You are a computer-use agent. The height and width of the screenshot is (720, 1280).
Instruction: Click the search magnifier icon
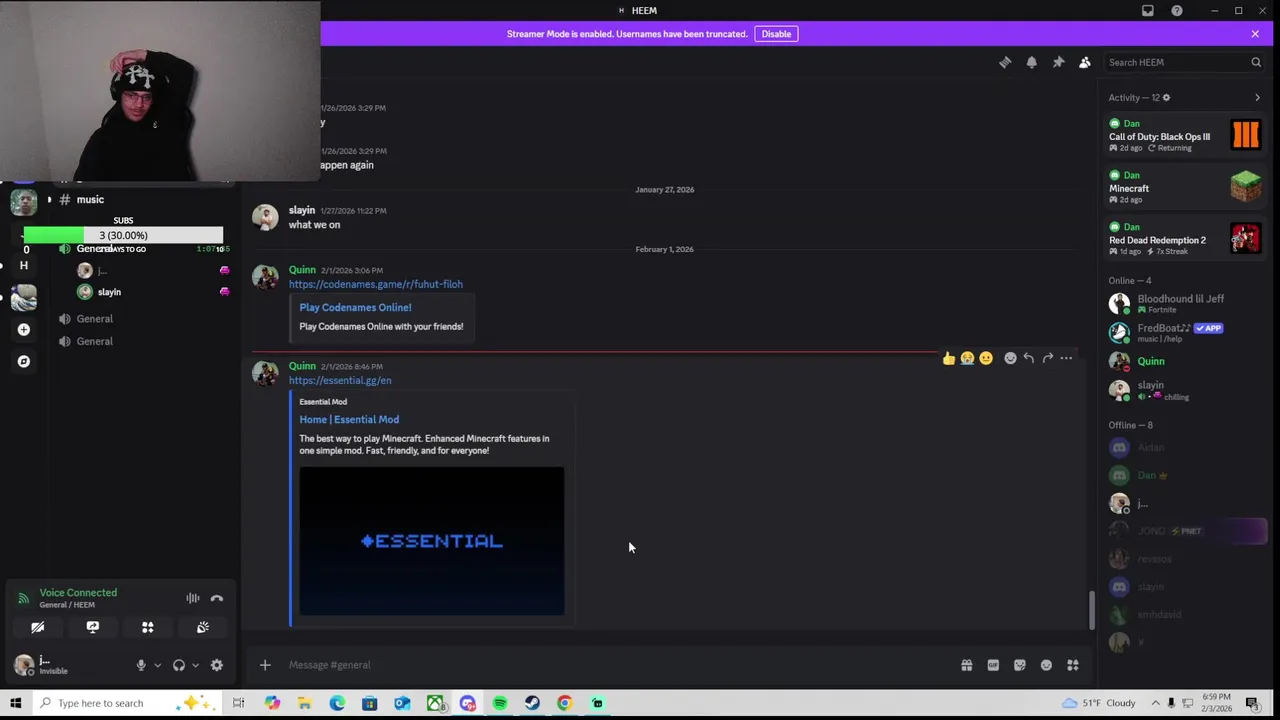click(1256, 62)
